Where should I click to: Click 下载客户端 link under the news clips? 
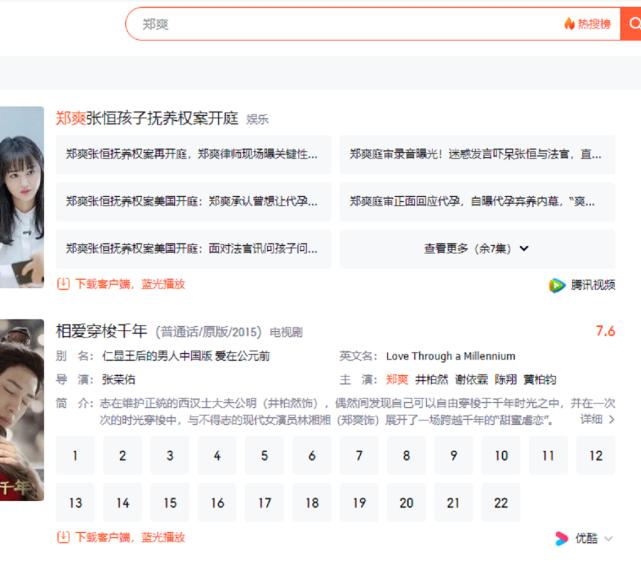[130, 284]
